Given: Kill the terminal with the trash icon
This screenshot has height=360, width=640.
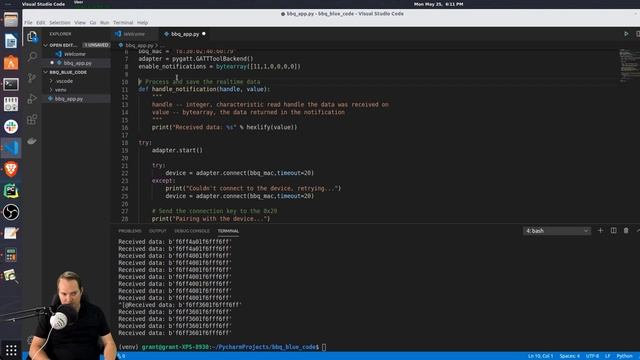Looking at the screenshot, I should pos(626,231).
